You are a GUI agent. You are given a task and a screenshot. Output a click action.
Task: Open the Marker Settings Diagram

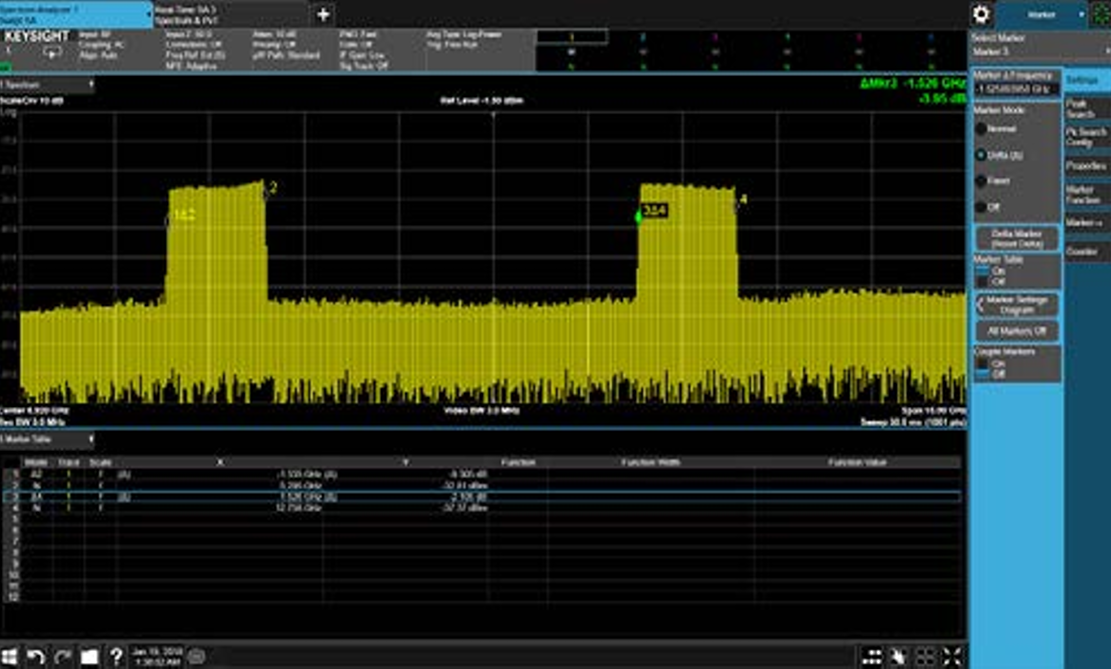1017,305
